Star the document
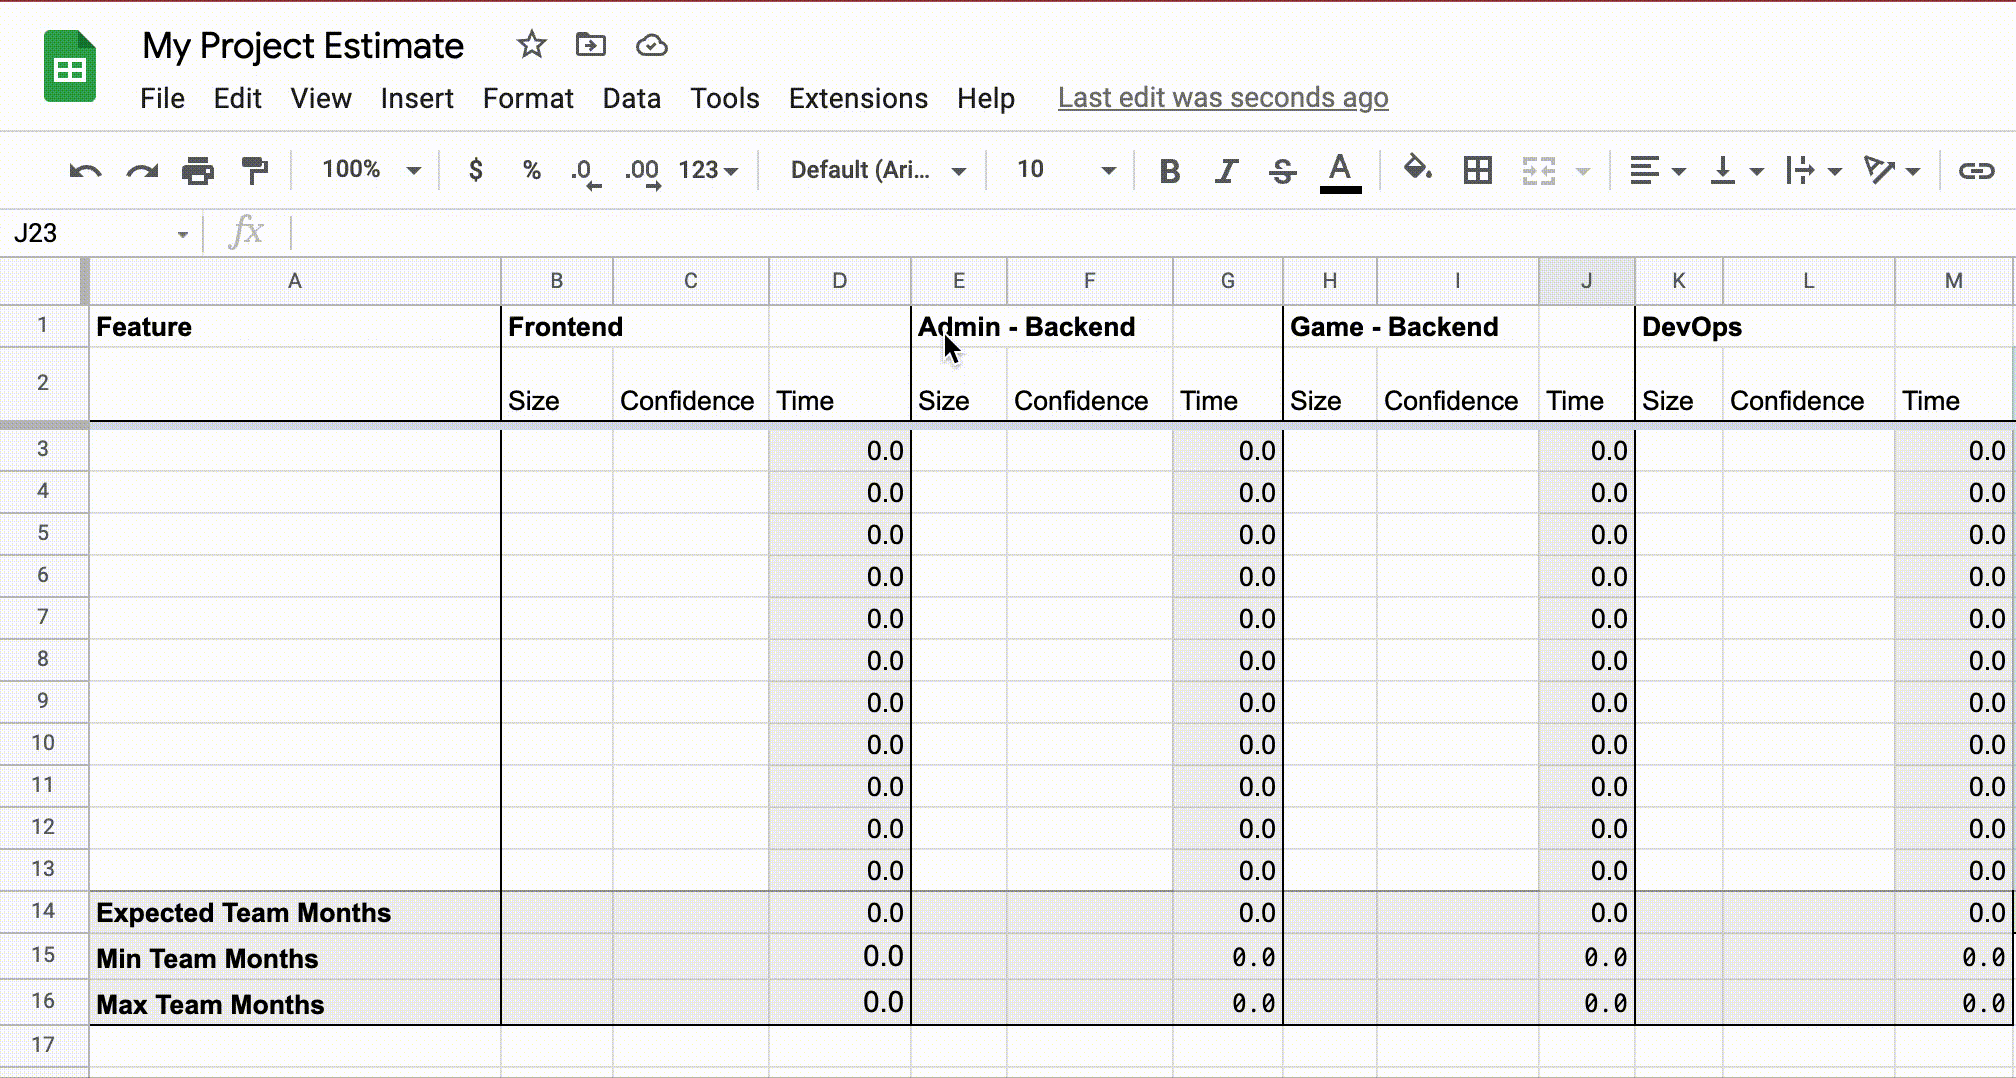 pyautogui.click(x=531, y=45)
